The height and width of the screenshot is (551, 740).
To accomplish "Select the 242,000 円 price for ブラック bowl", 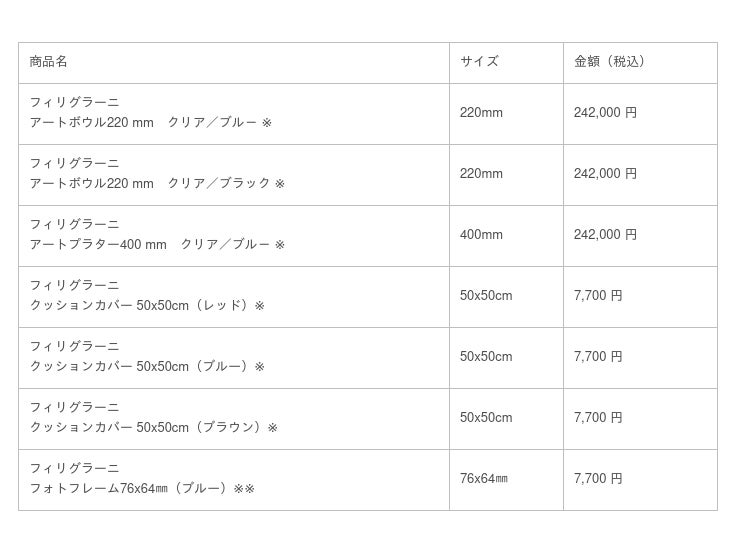I will (x=605, y=174).
